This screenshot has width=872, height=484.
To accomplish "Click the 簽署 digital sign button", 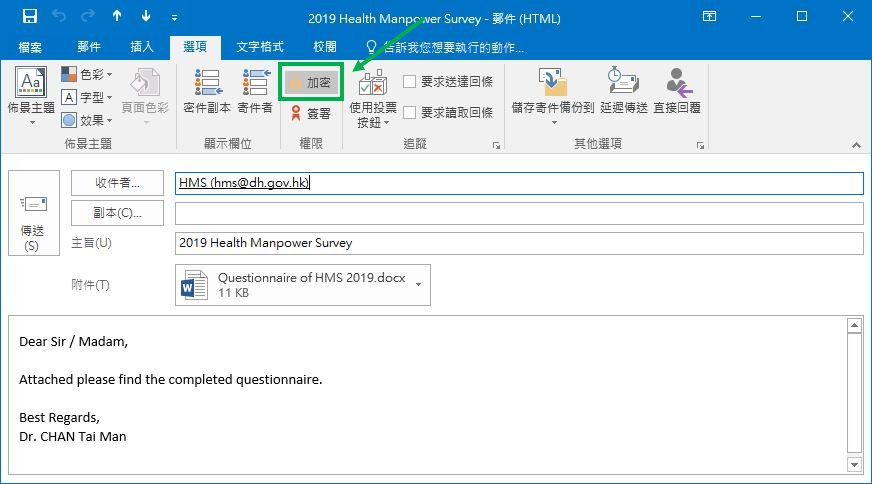I will [311, 113].
